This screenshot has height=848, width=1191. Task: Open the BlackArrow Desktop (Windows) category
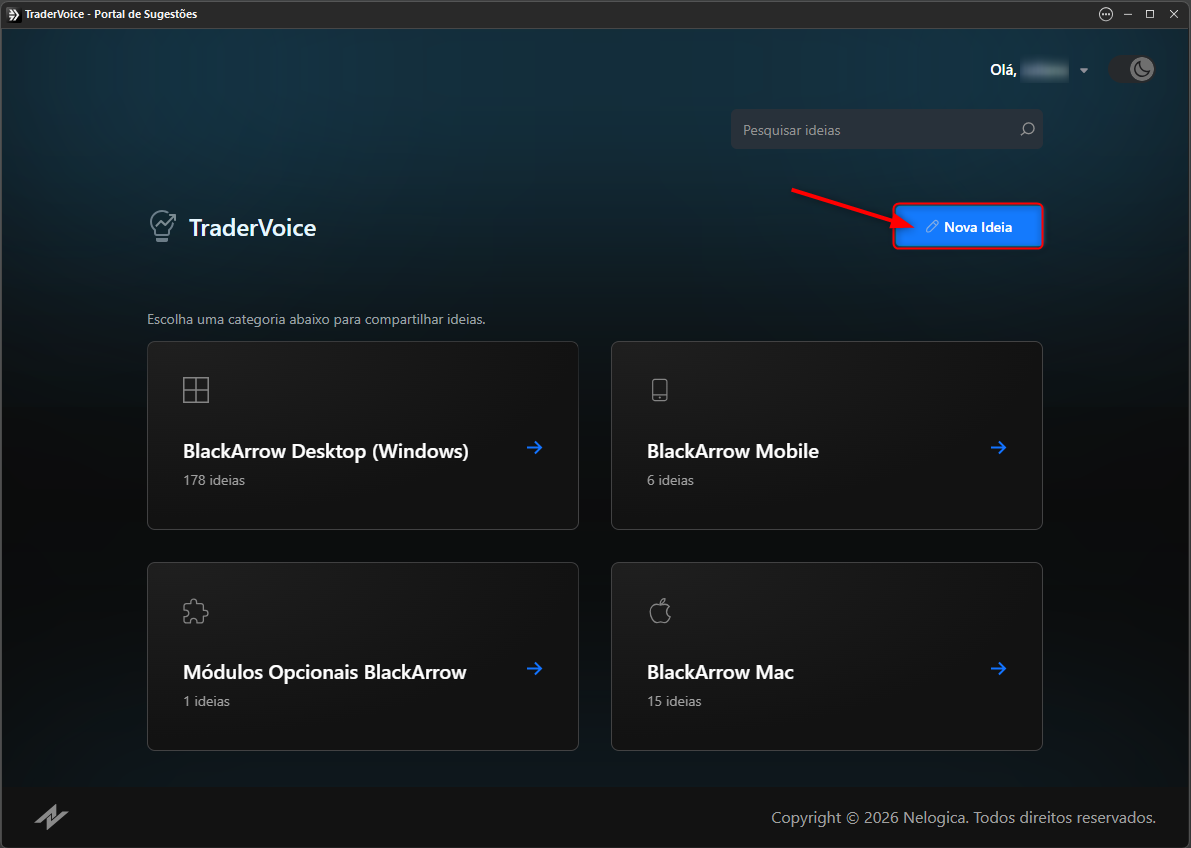coord(363,435)
